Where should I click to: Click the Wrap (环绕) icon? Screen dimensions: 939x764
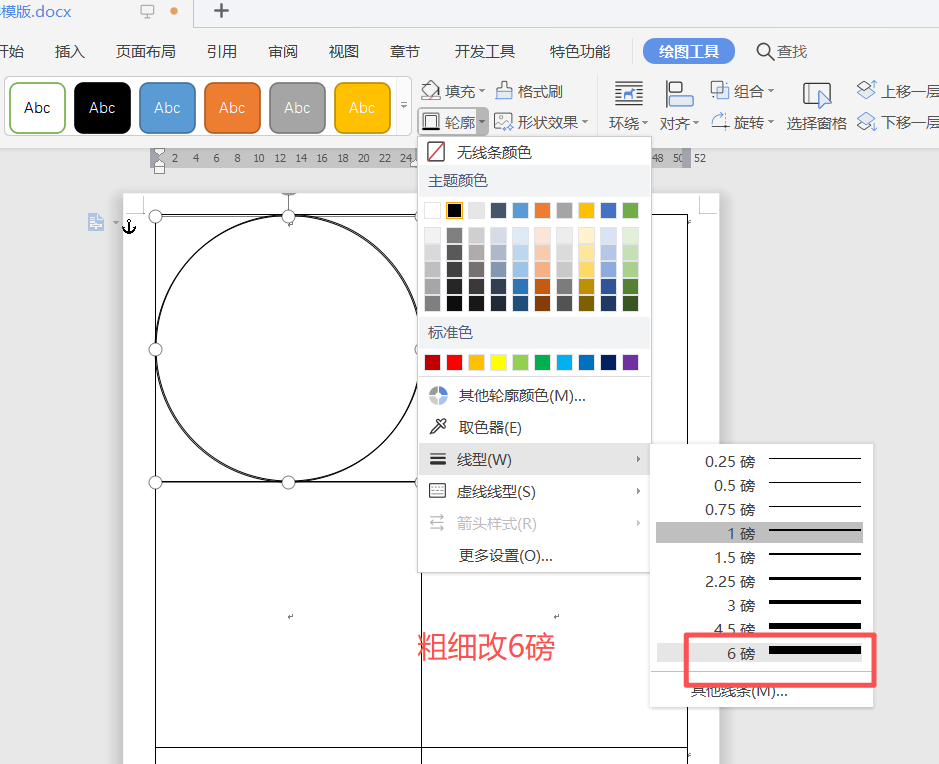click(x=629, y=94)
